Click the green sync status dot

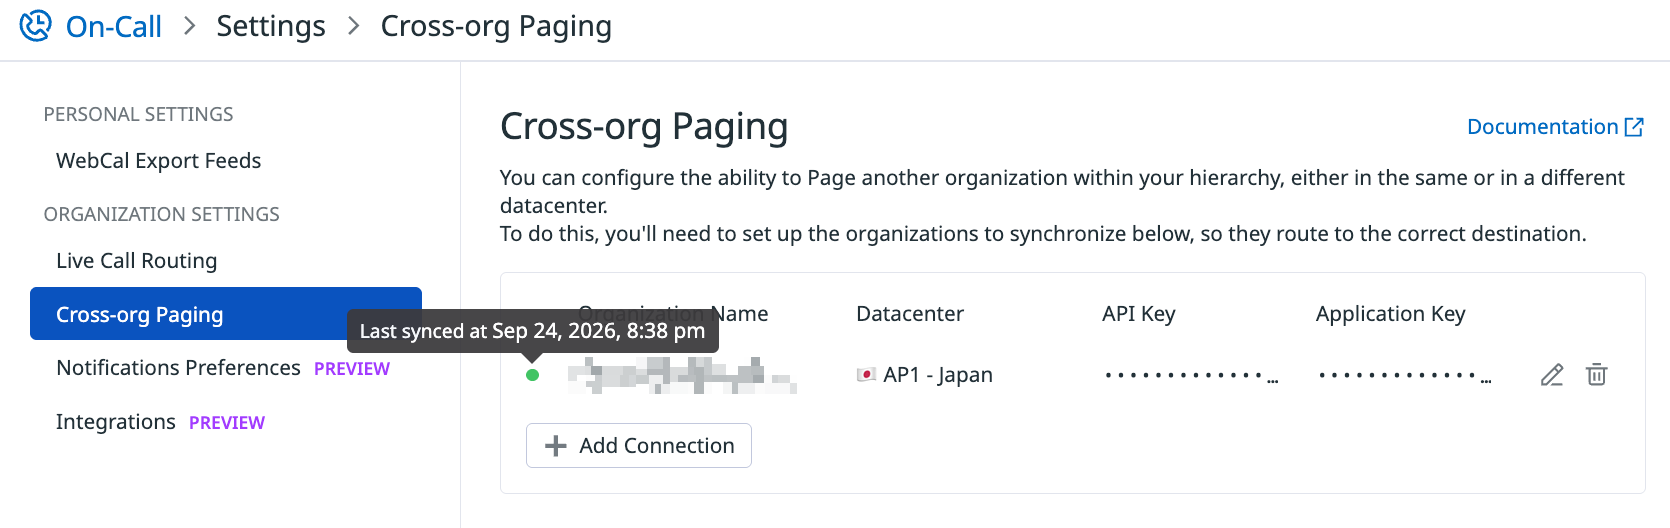point(533,375)
